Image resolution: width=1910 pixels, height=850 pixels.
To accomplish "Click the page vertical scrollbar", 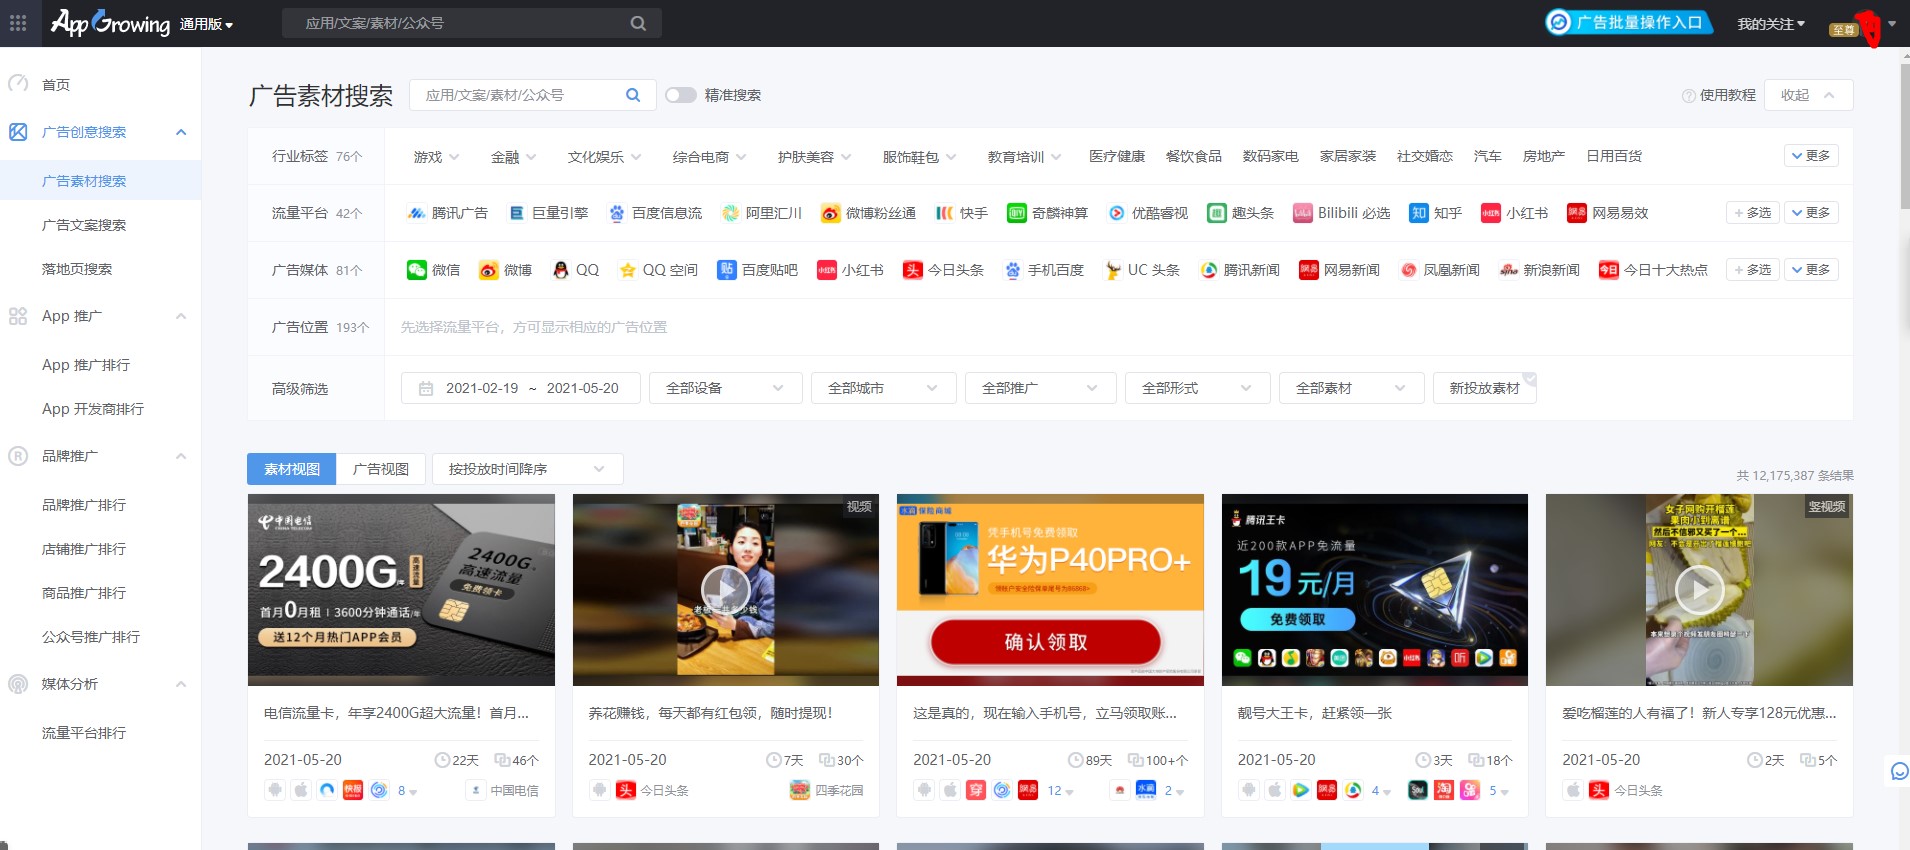I will pos(1904,135).
